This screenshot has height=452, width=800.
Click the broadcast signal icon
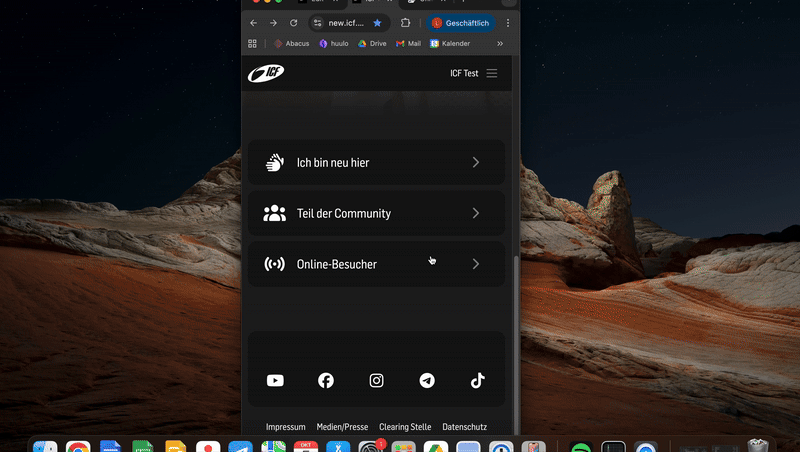[274, 264]
